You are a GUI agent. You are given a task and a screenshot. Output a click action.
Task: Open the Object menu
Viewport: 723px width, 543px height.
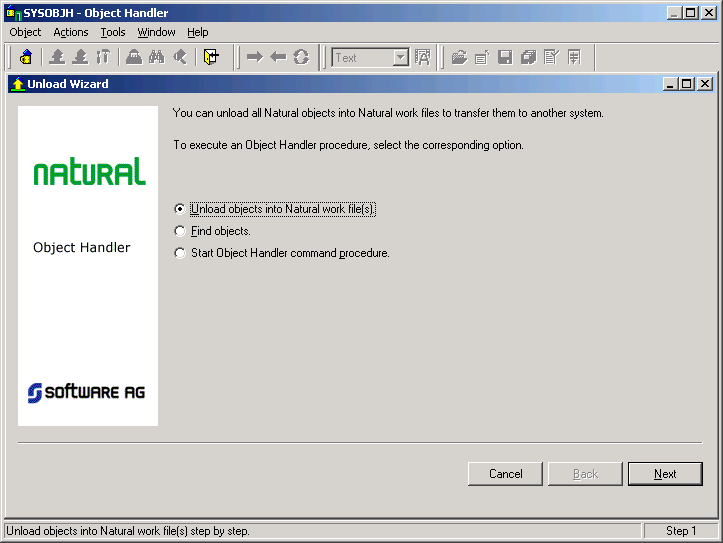click(25, 32)
